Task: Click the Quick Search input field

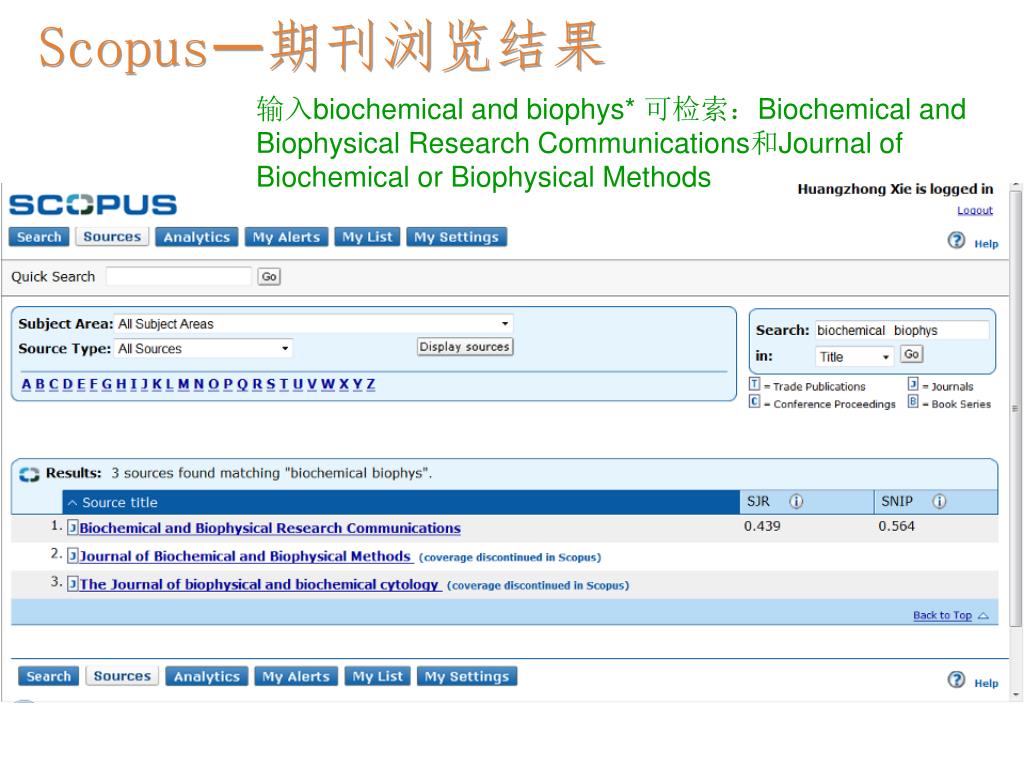Action: point(178,276)
